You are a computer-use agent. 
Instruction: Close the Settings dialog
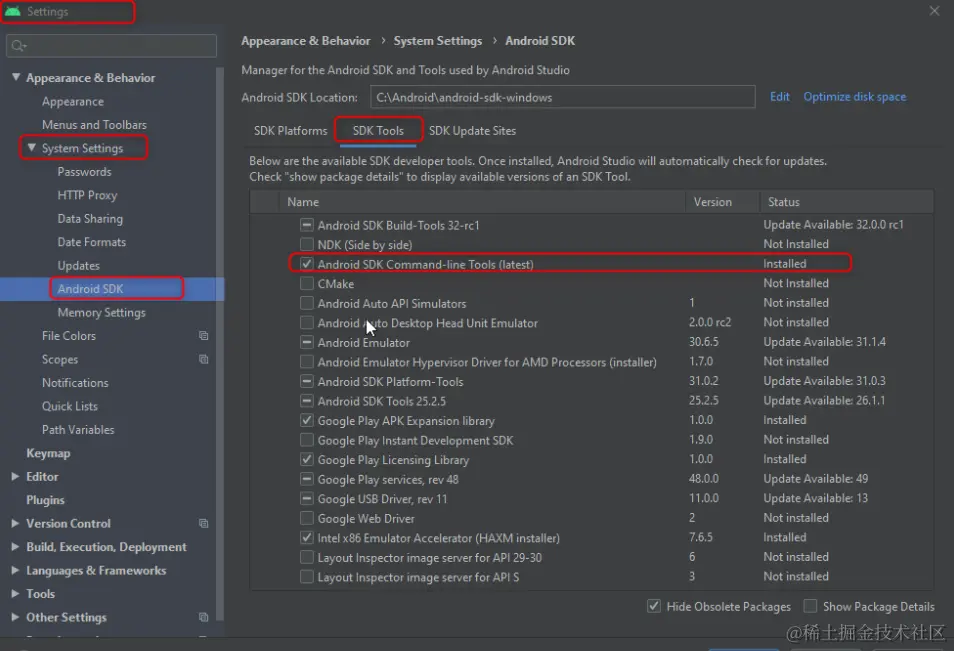(934, 11)
